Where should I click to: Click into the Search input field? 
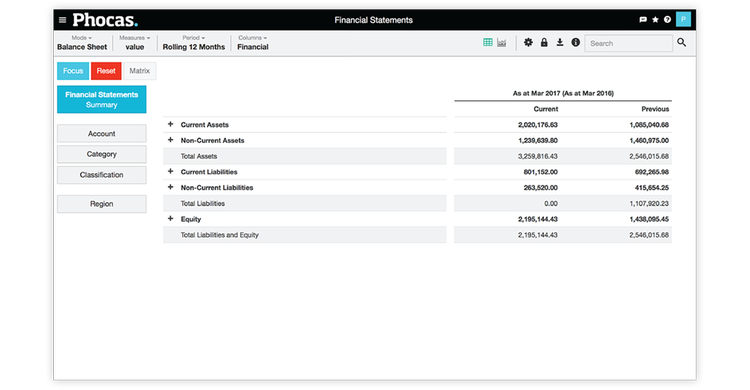click(628, 43)
